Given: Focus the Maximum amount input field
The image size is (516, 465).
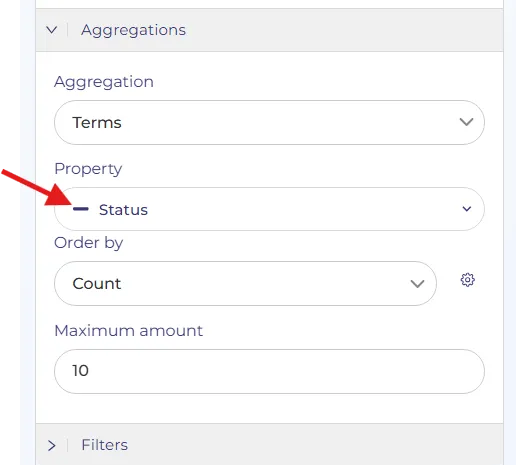Looking at the screenshot, I should [x=269, y=371].
